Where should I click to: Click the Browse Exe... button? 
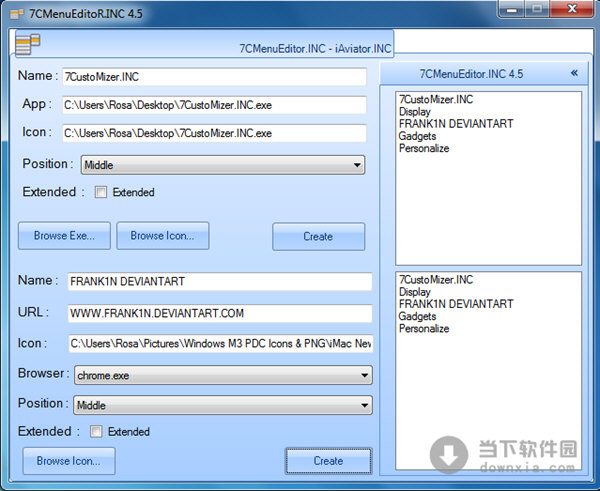point(64,236)
